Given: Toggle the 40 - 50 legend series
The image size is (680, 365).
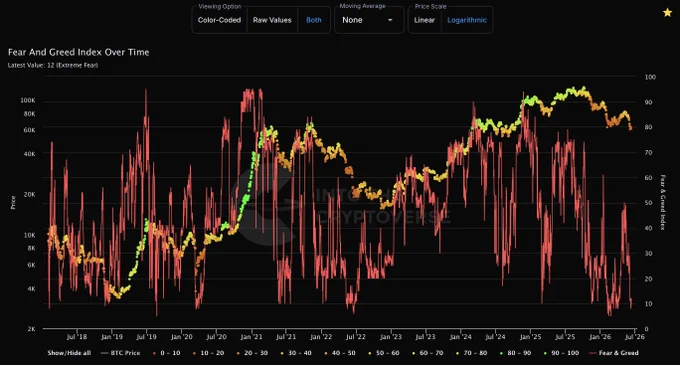Looking at the screenshot, I should tap(340, 353).
